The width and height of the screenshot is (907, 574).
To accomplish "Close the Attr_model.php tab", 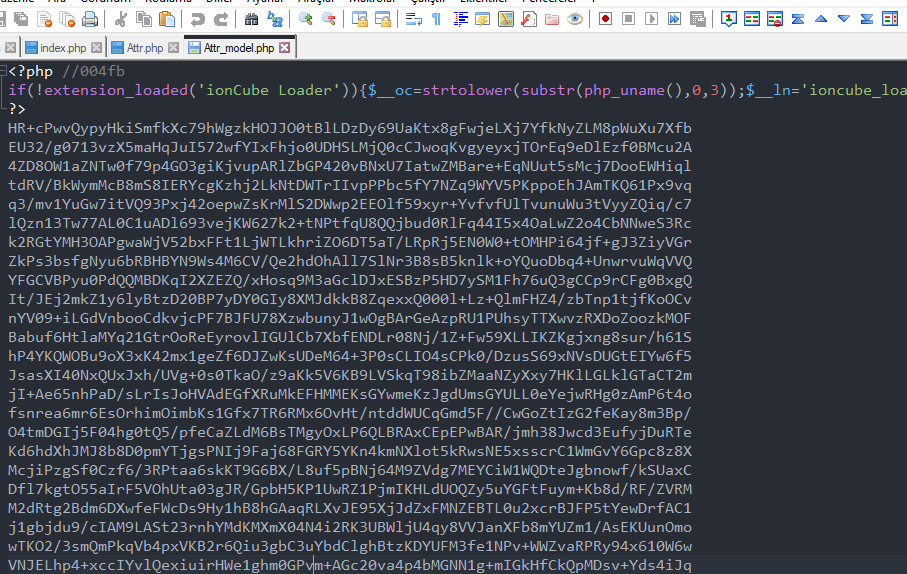I will coord(285,47).
